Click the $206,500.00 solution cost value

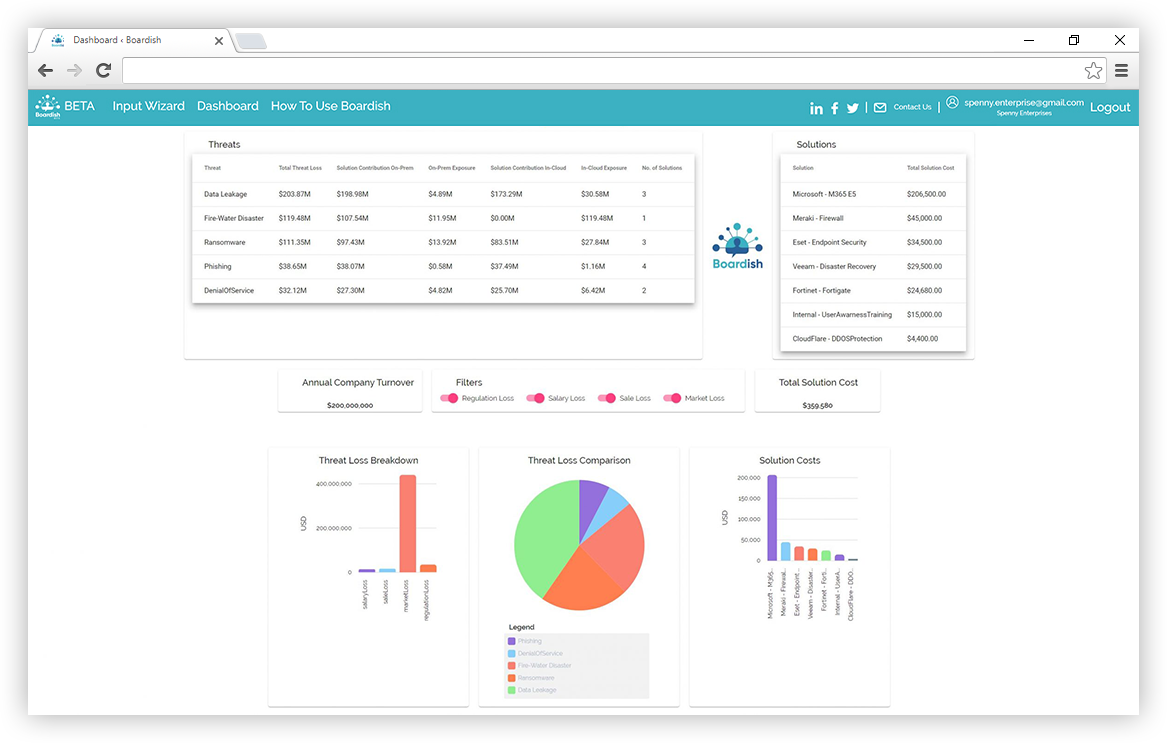tap(927, 194)
